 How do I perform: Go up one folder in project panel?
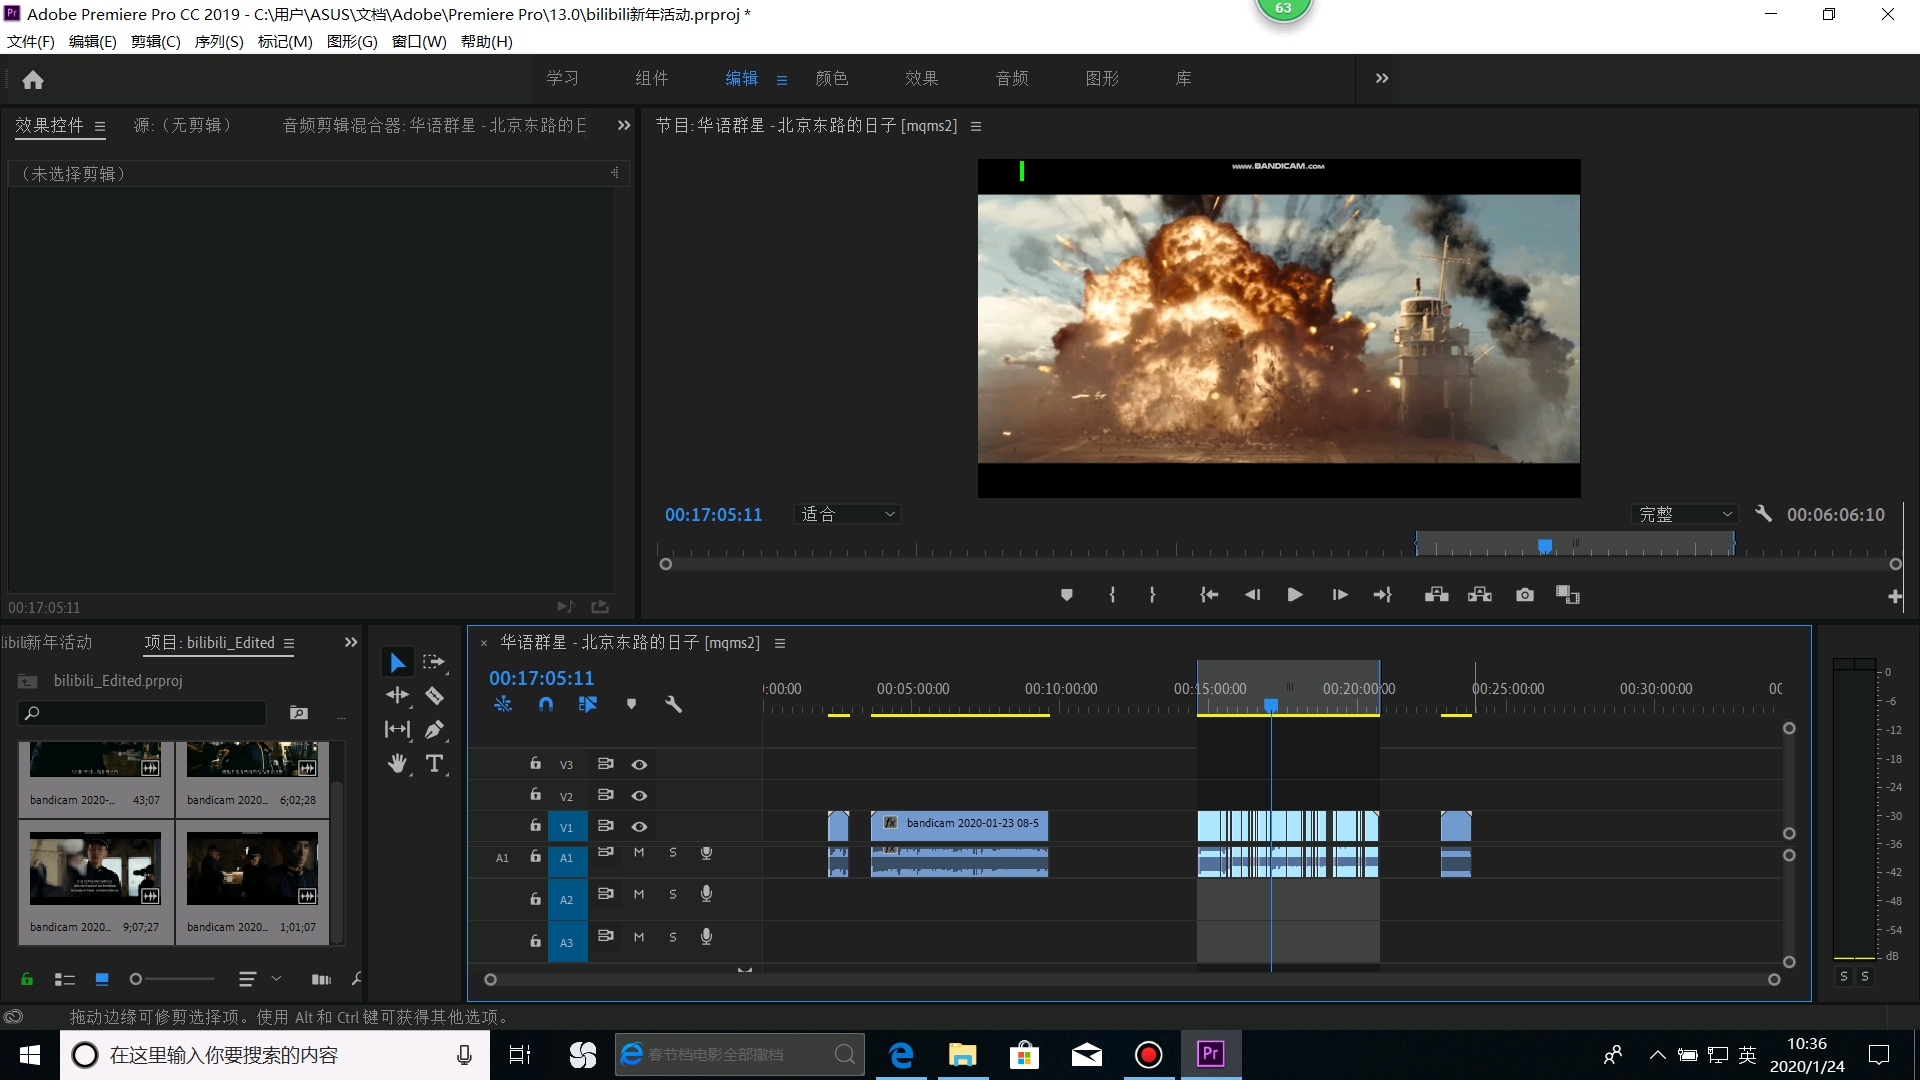pyautogui.click(x=28, y=681)
